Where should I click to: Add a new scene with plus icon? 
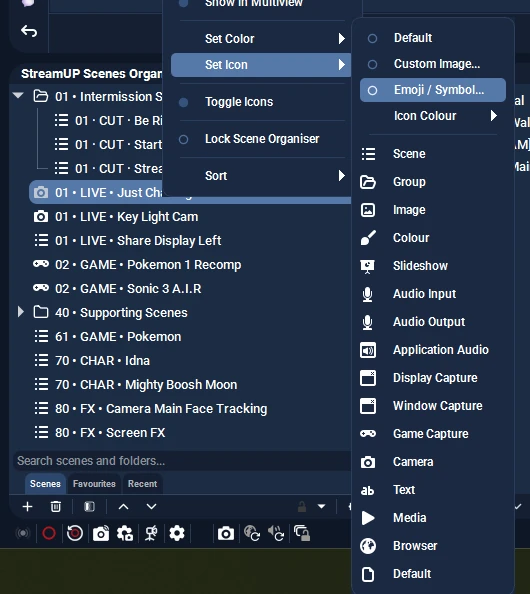[27, 506]
